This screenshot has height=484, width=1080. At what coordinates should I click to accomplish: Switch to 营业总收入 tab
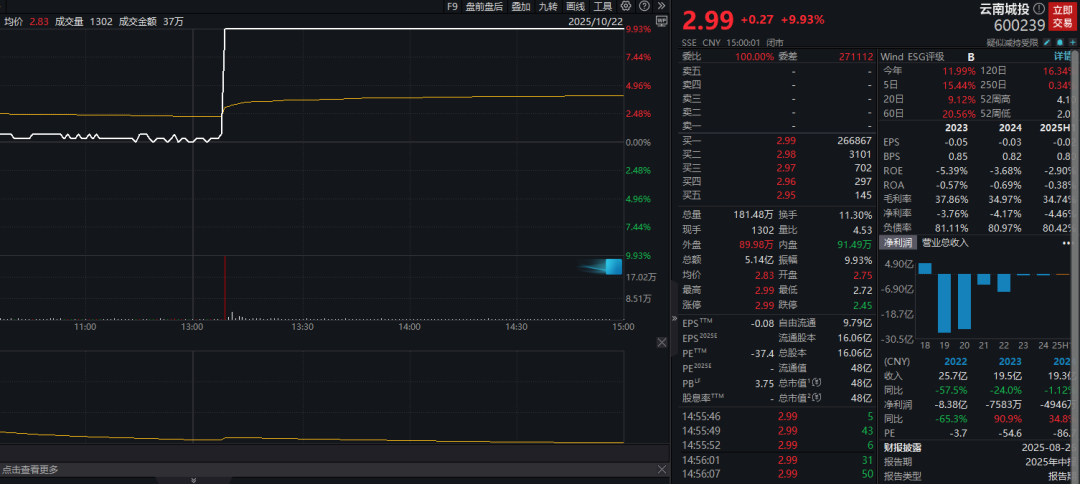click(x=945, y=243)
